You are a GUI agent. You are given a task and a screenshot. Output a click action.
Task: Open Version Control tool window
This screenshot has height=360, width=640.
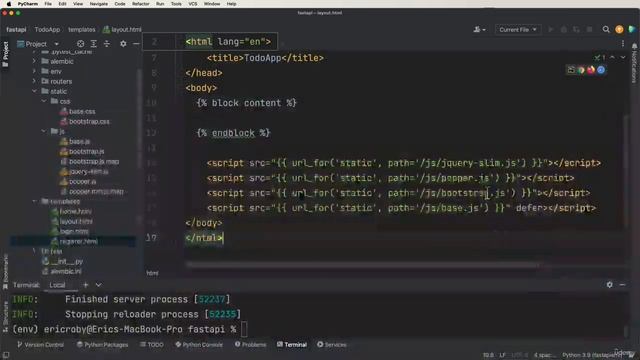tap(40, 345)
